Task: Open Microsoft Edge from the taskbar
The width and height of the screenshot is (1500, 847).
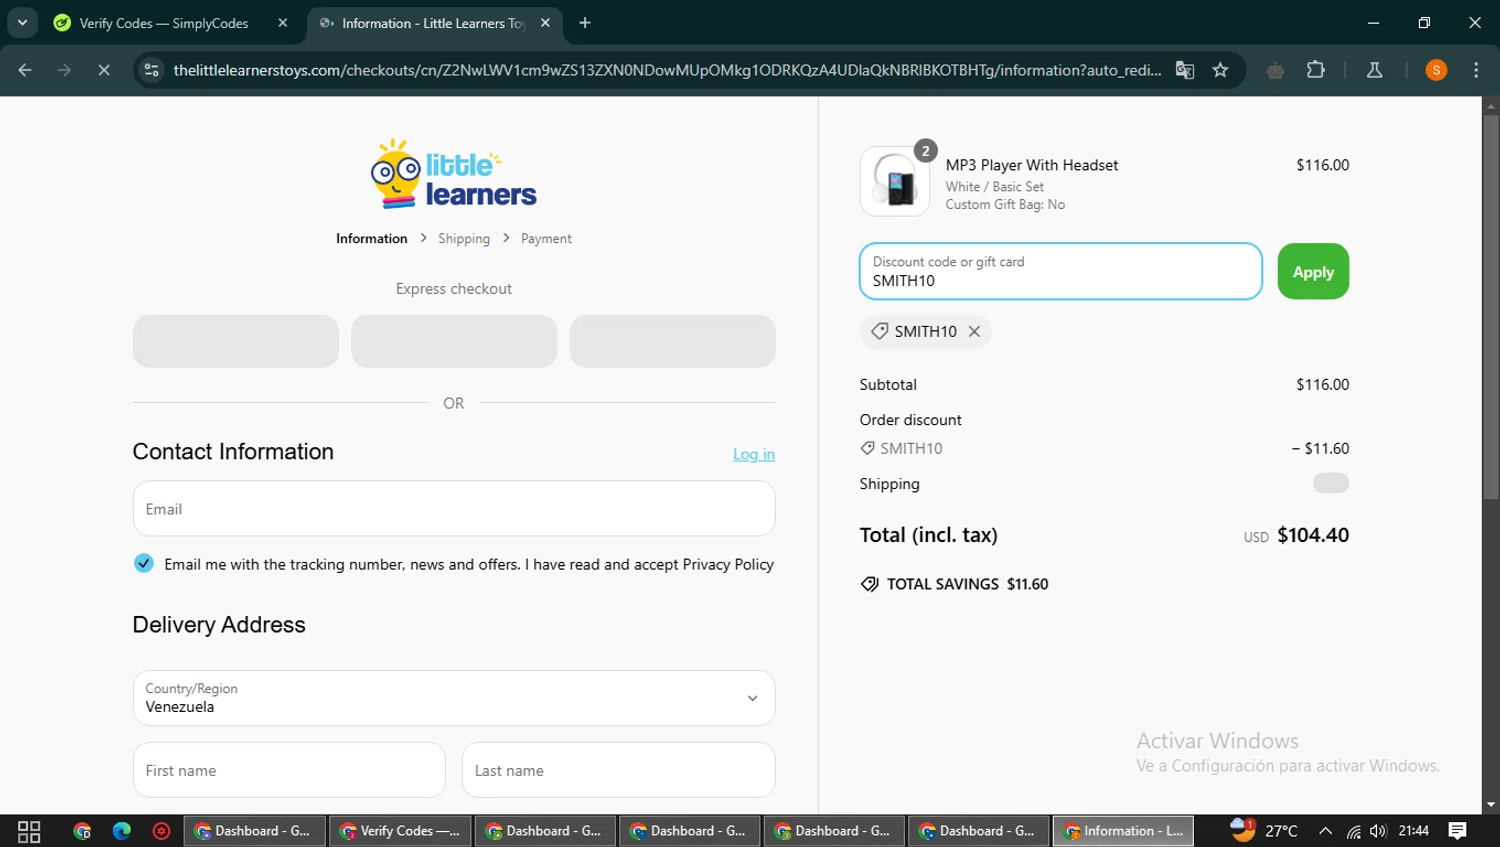Action: coord(122,831)
